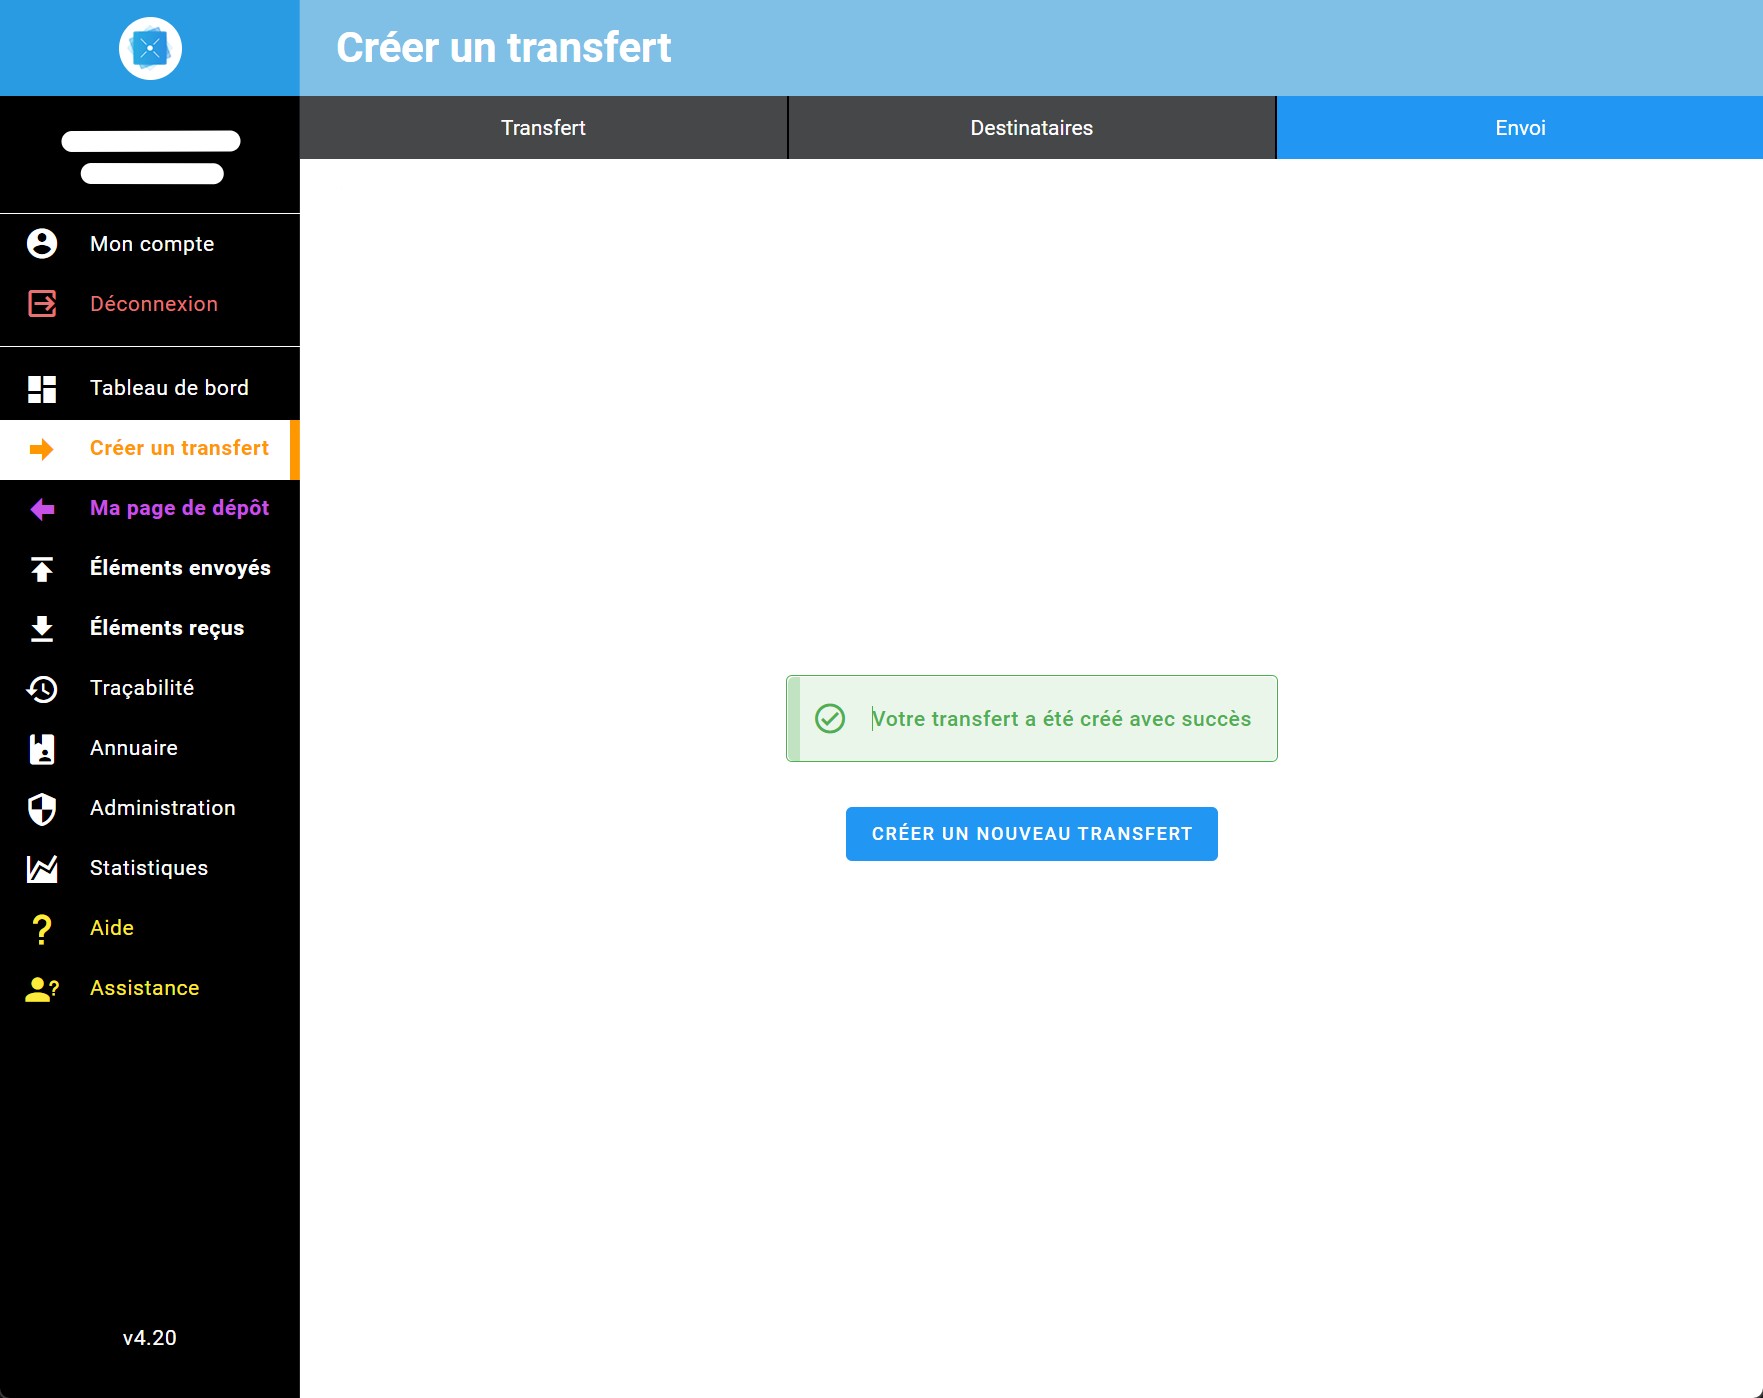Switch to the Transfert tab
The image size is (1763, 1398).
click(x=543, y=127)
